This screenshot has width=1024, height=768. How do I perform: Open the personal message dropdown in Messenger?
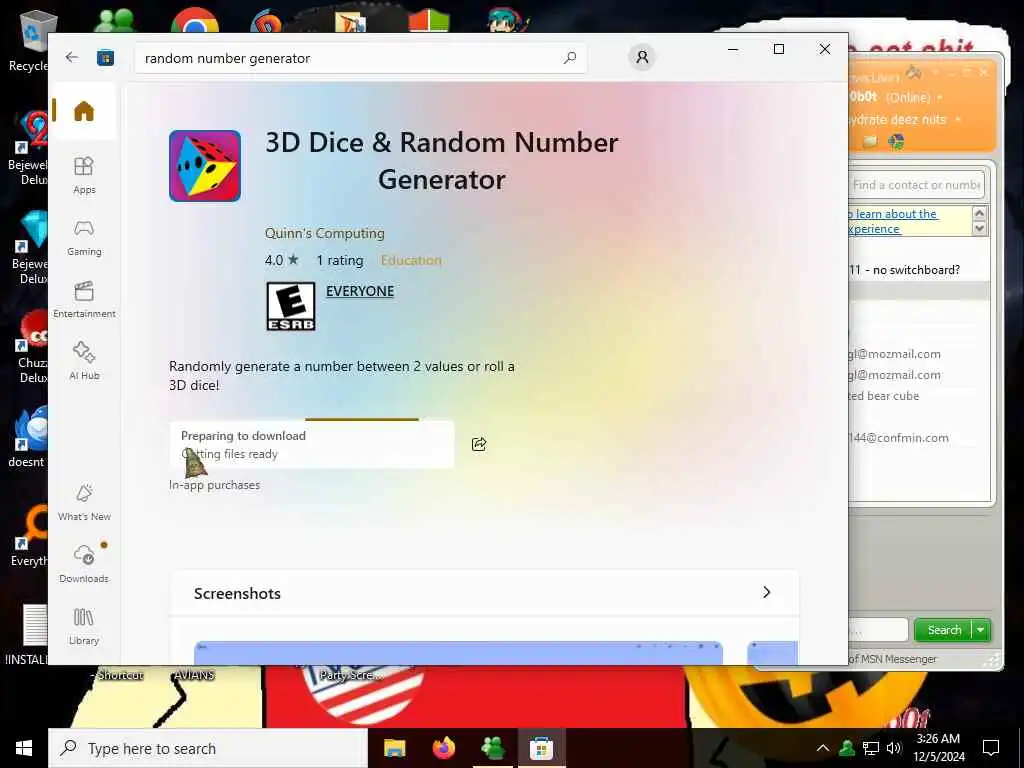click(958, 120)
